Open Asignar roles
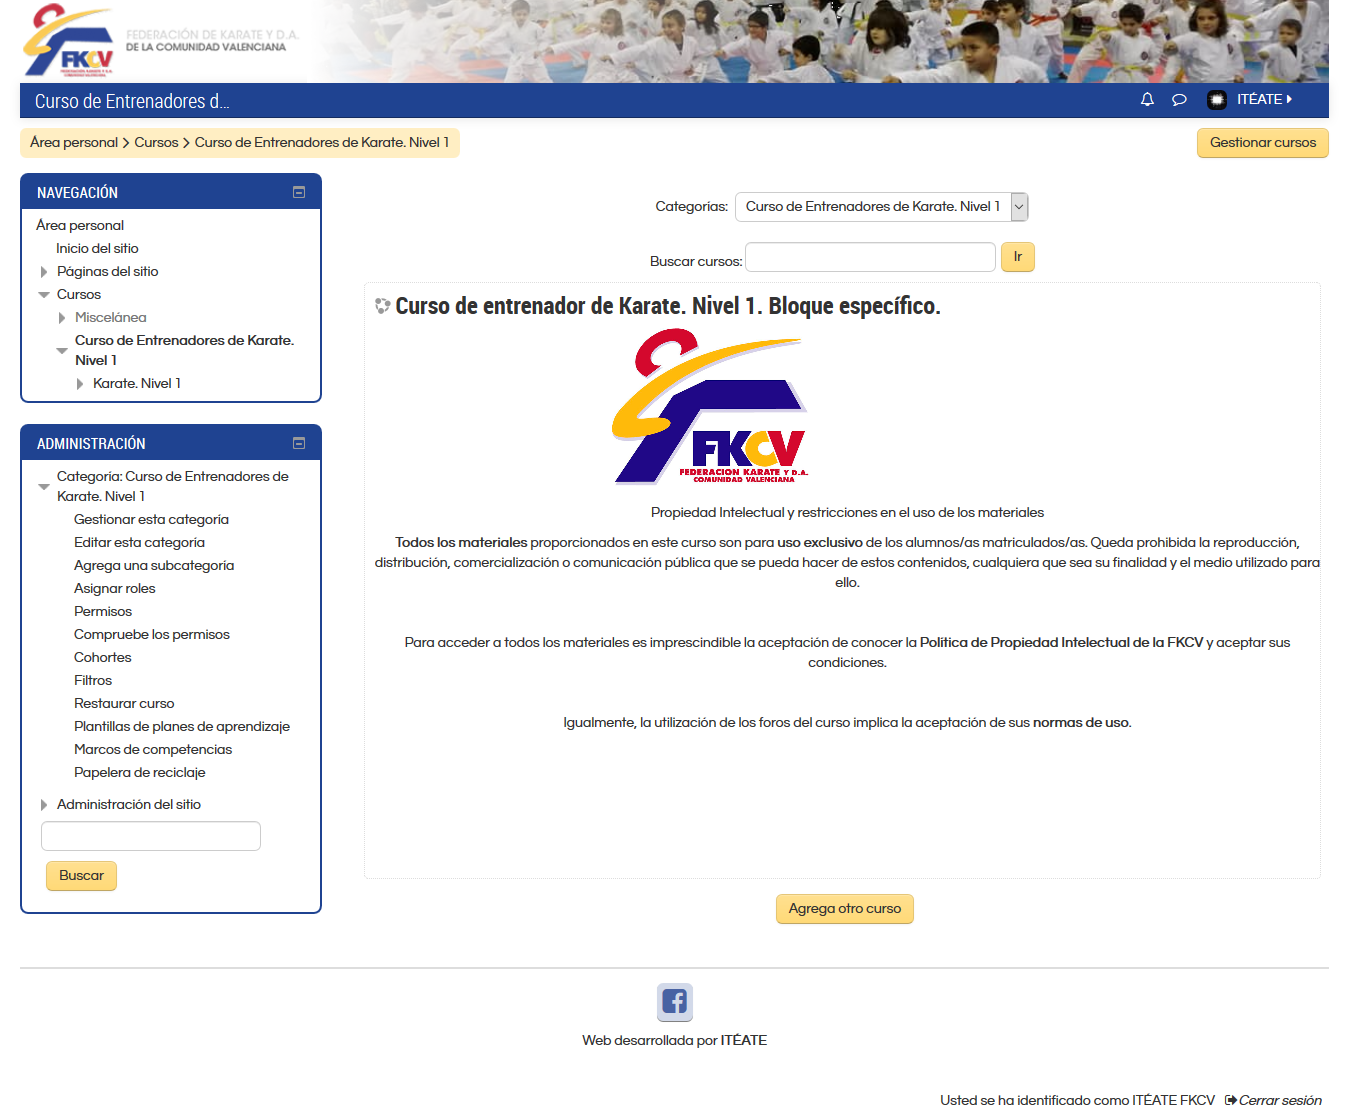 tap(115, 589)
